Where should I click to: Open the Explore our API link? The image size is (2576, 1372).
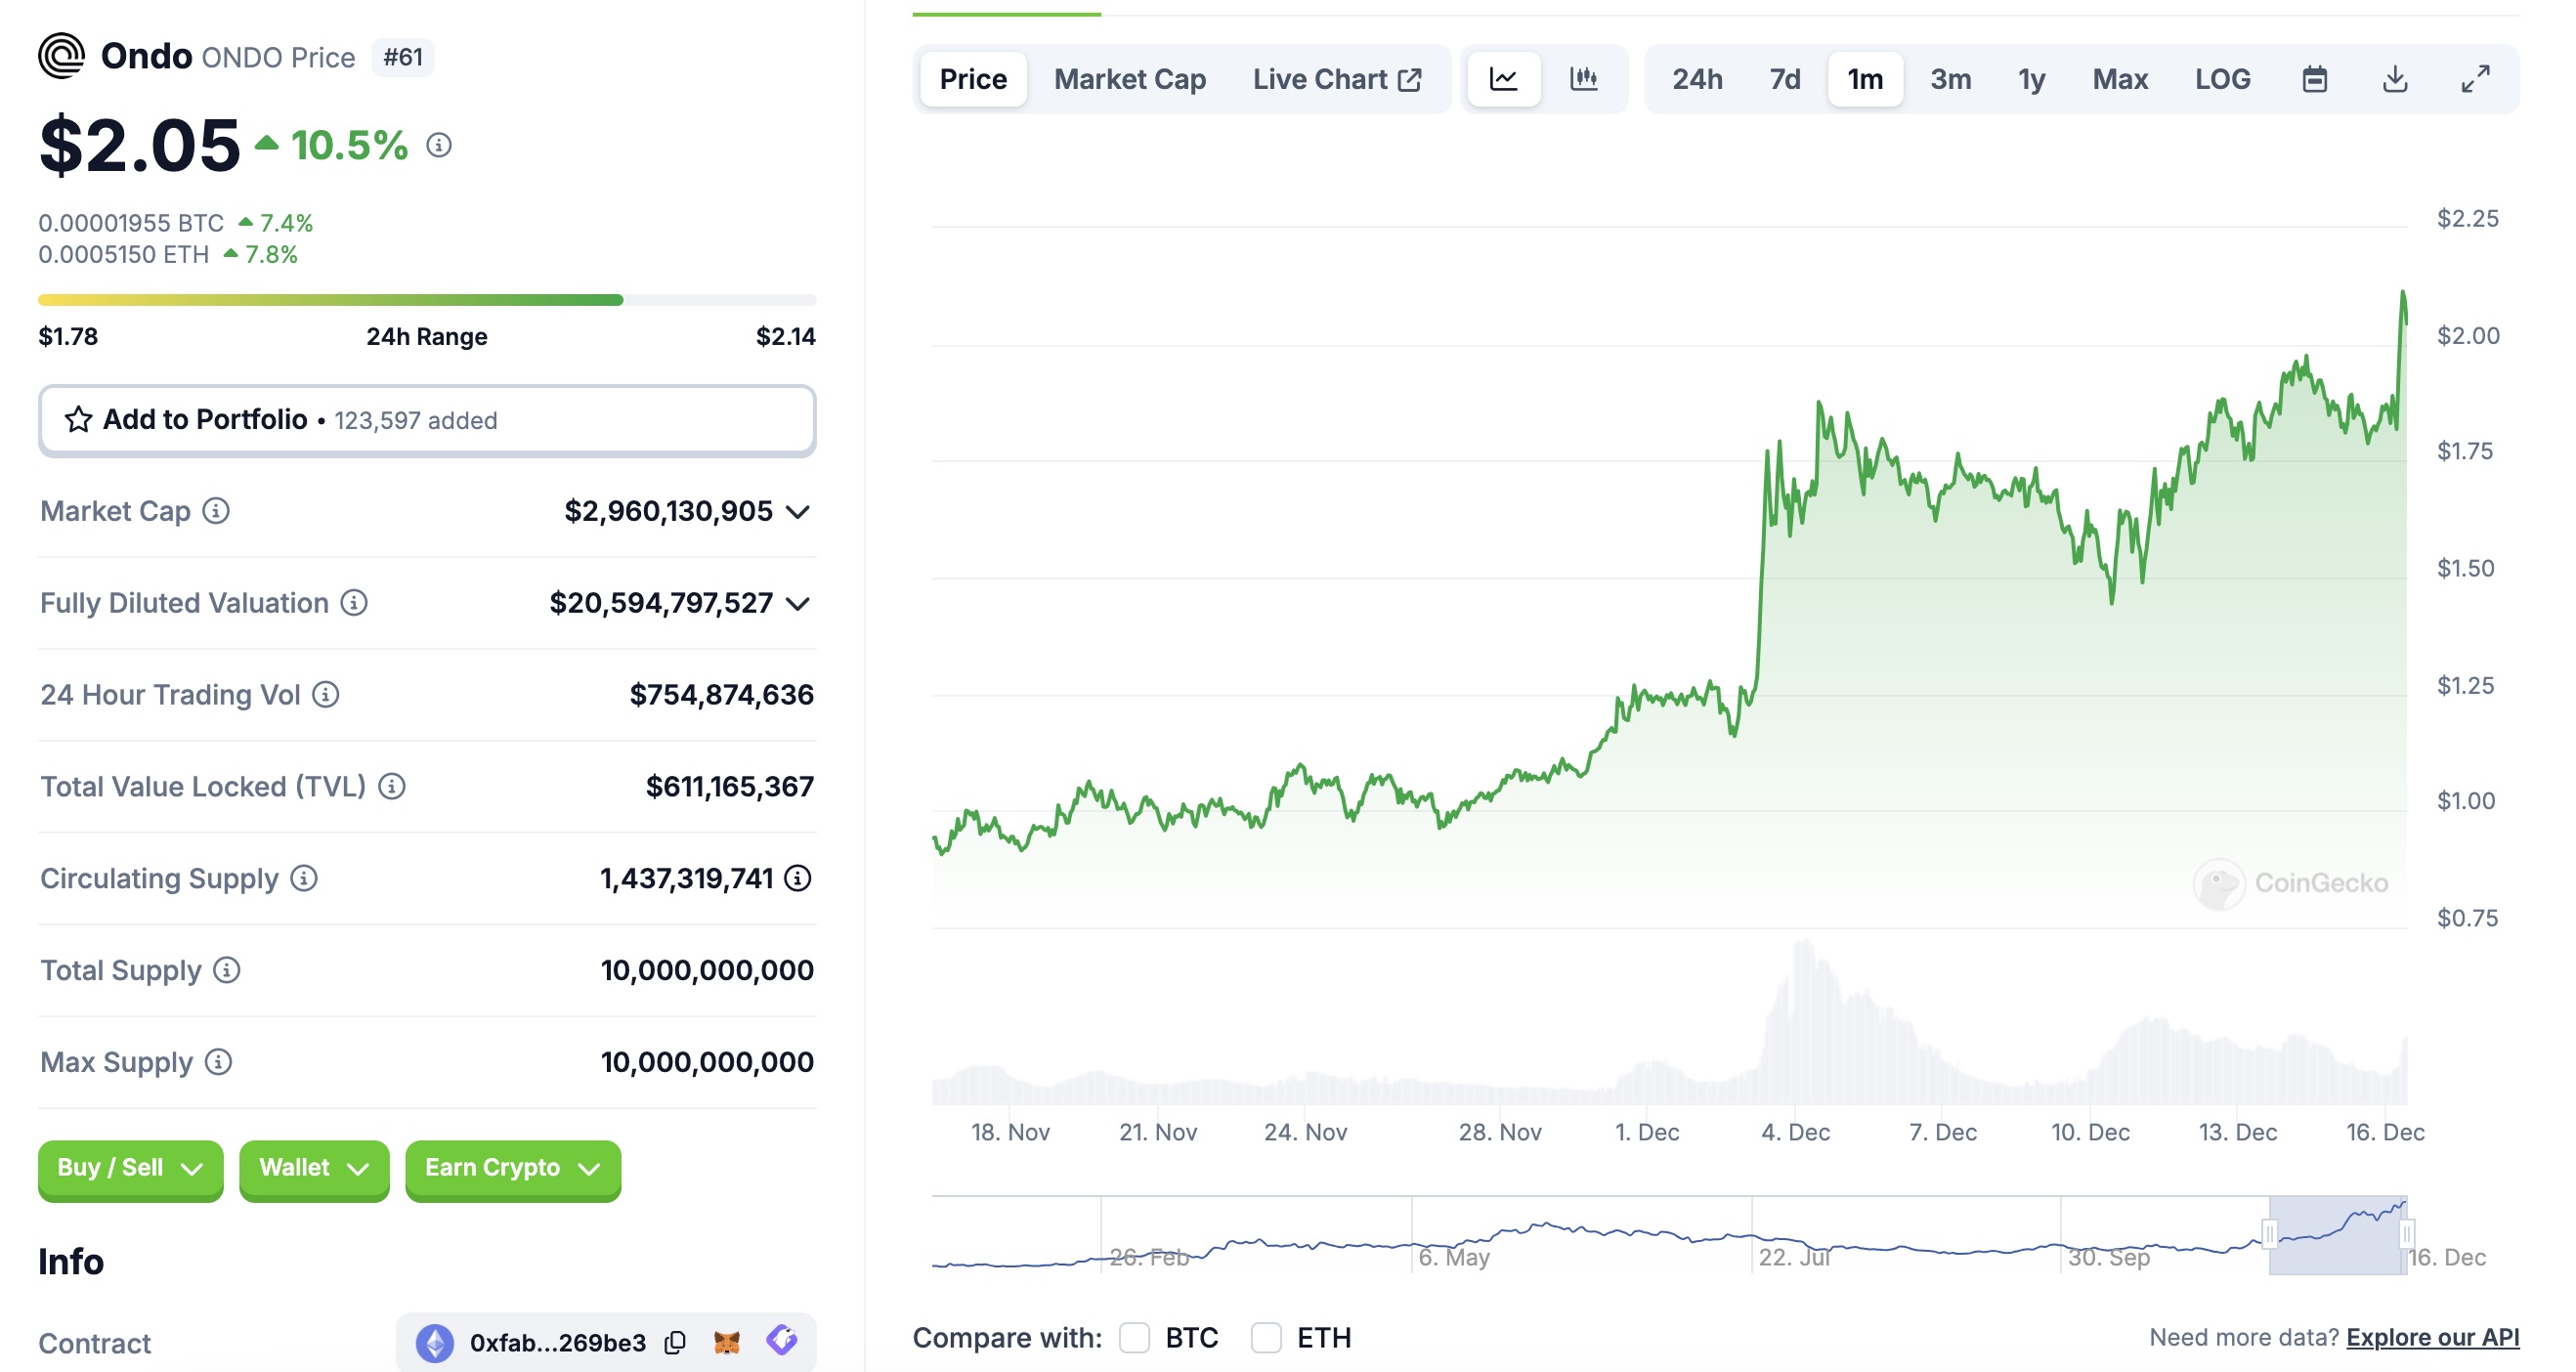click(x=2432, y=1338)
